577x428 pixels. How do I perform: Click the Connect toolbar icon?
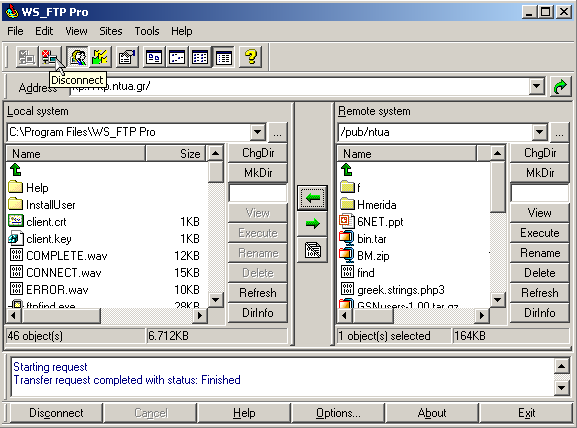click(26, 57)
